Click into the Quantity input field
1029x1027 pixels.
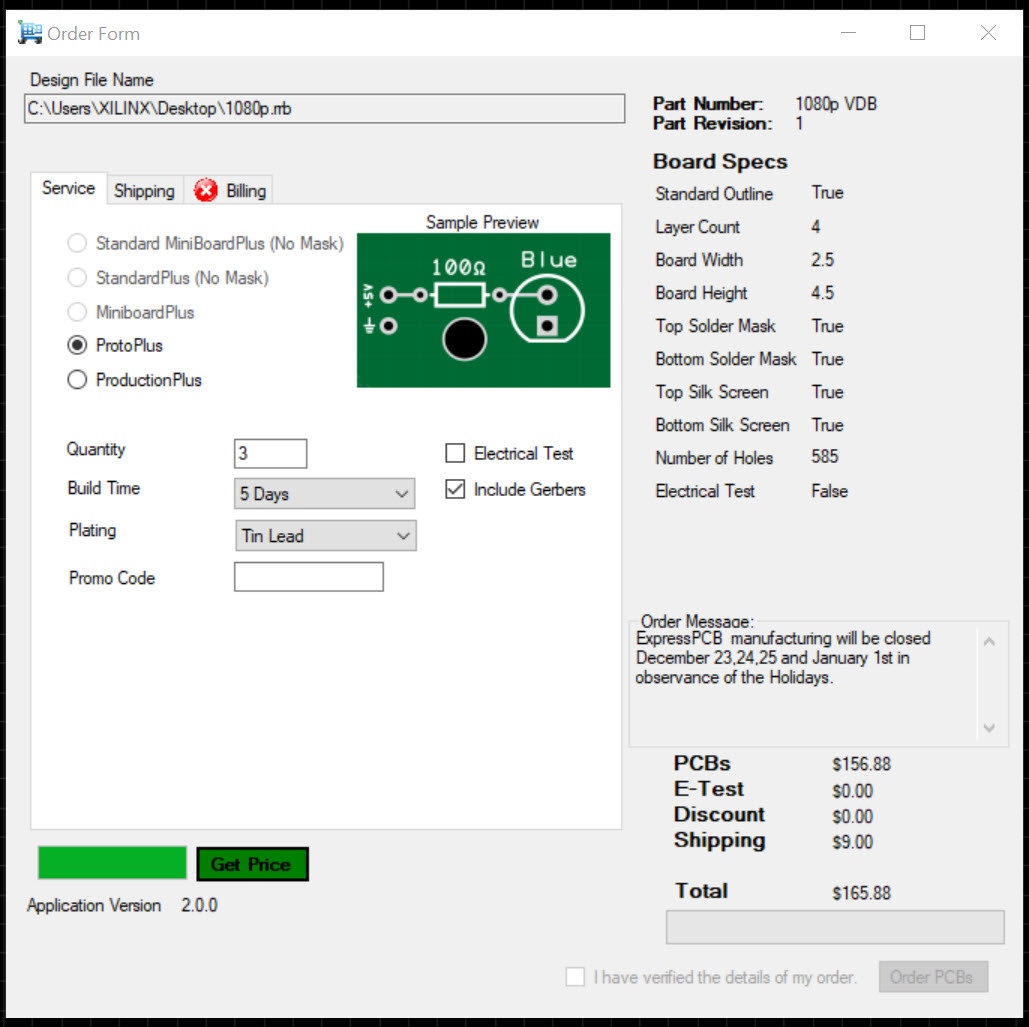tap(270, 453)
